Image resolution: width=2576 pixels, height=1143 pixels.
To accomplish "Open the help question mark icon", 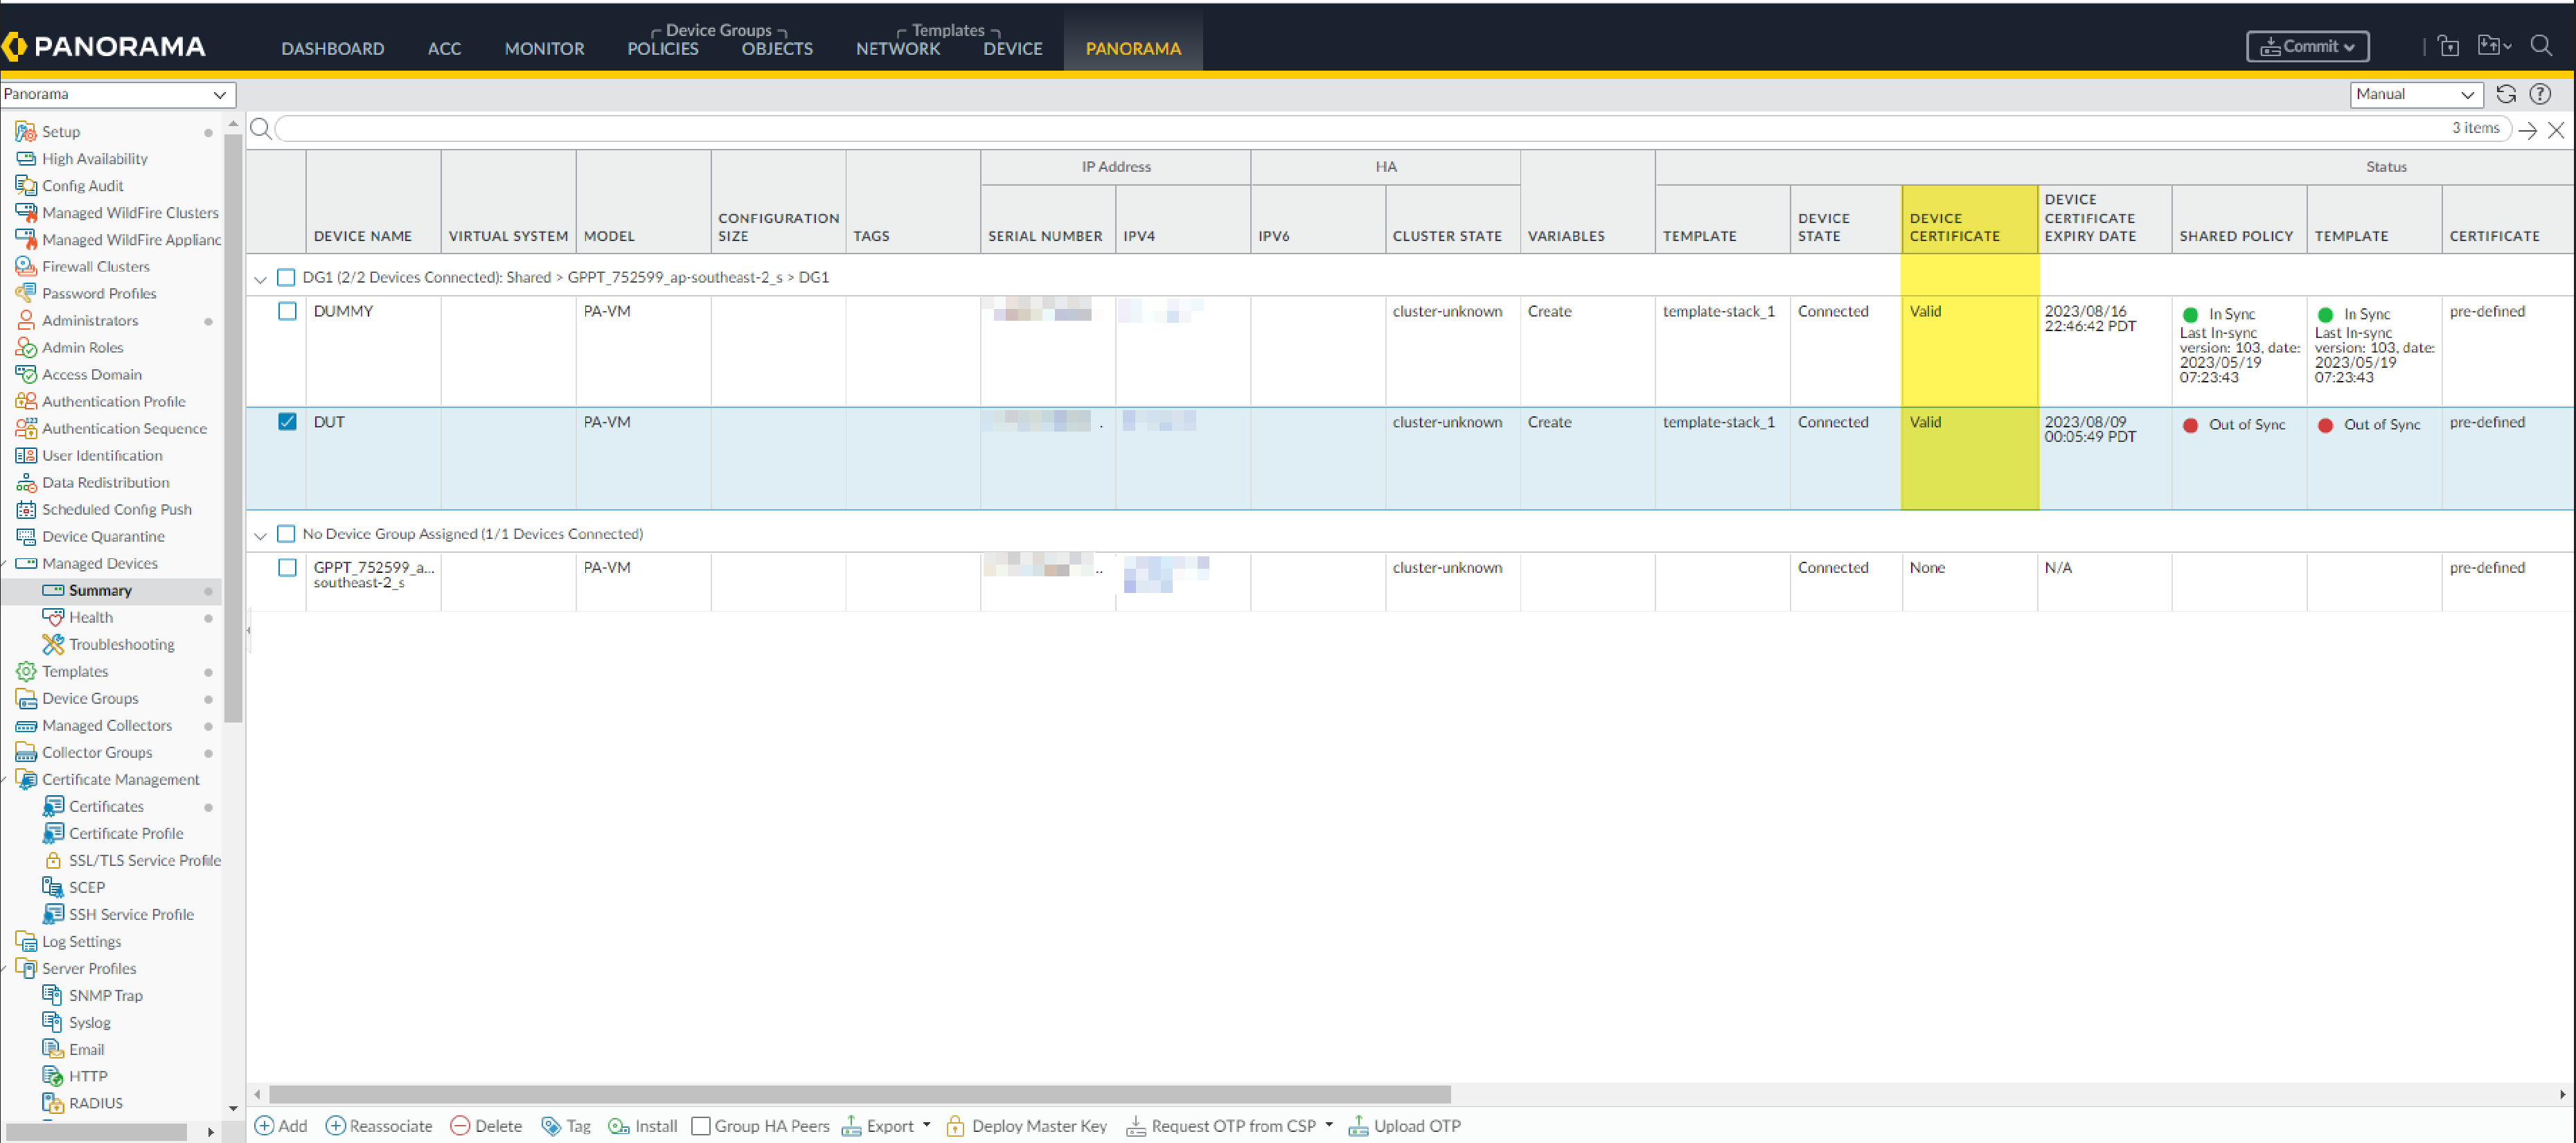I will click(x=2539, y=94).
